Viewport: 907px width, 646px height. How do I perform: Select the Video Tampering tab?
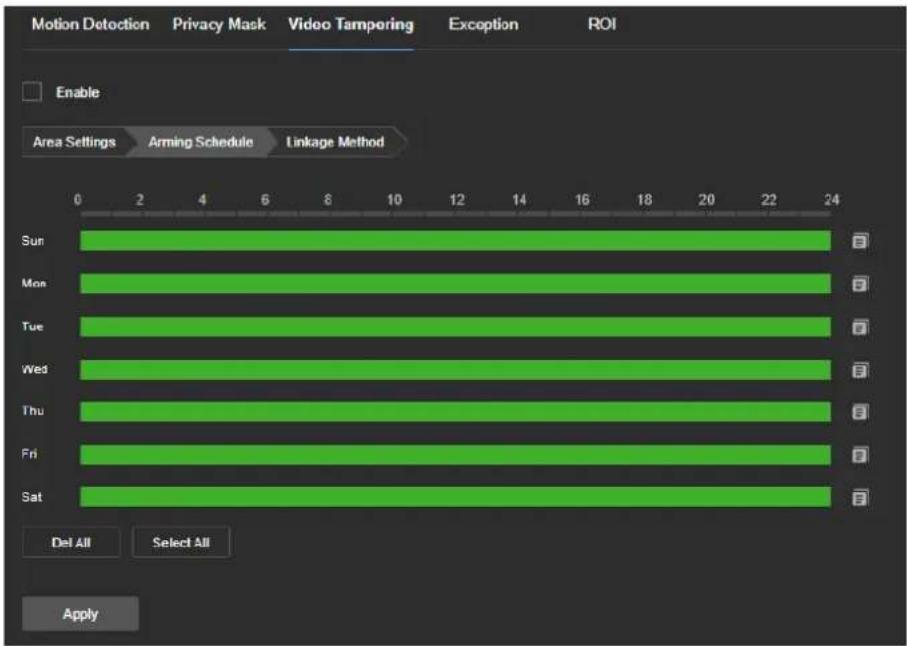pos(351,24)
